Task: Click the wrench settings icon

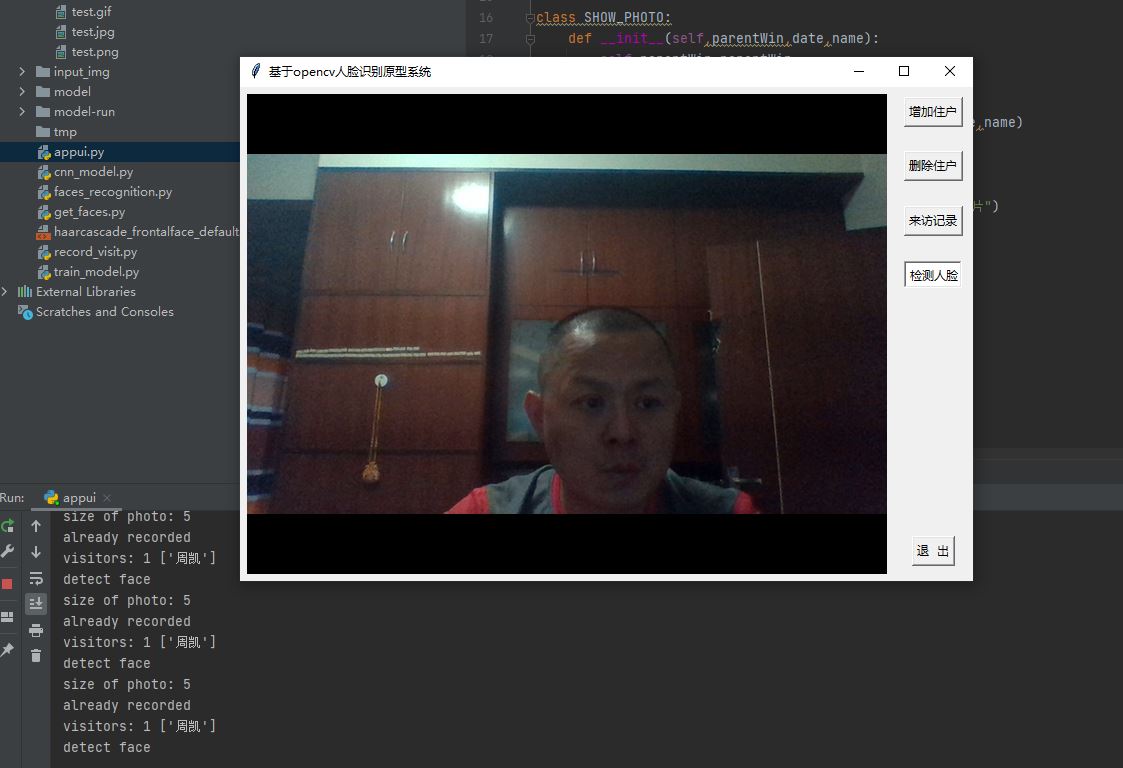Action: tap(7, 551)
